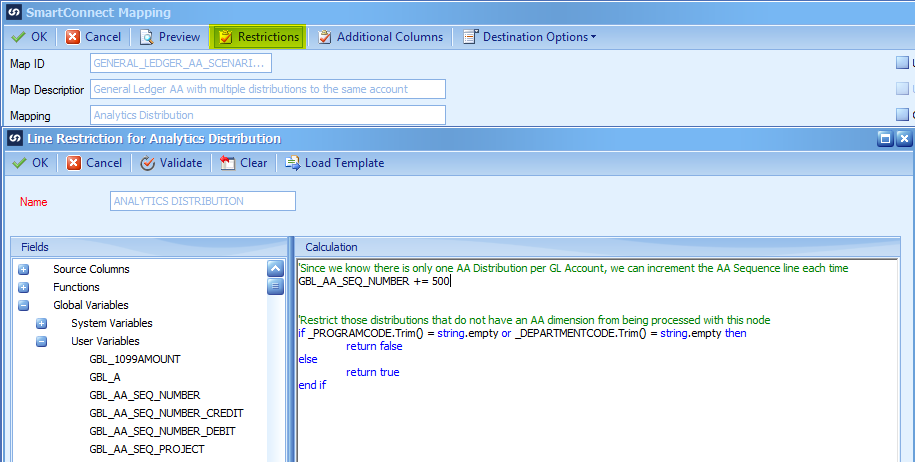Click Load Template

coord(334,163)
